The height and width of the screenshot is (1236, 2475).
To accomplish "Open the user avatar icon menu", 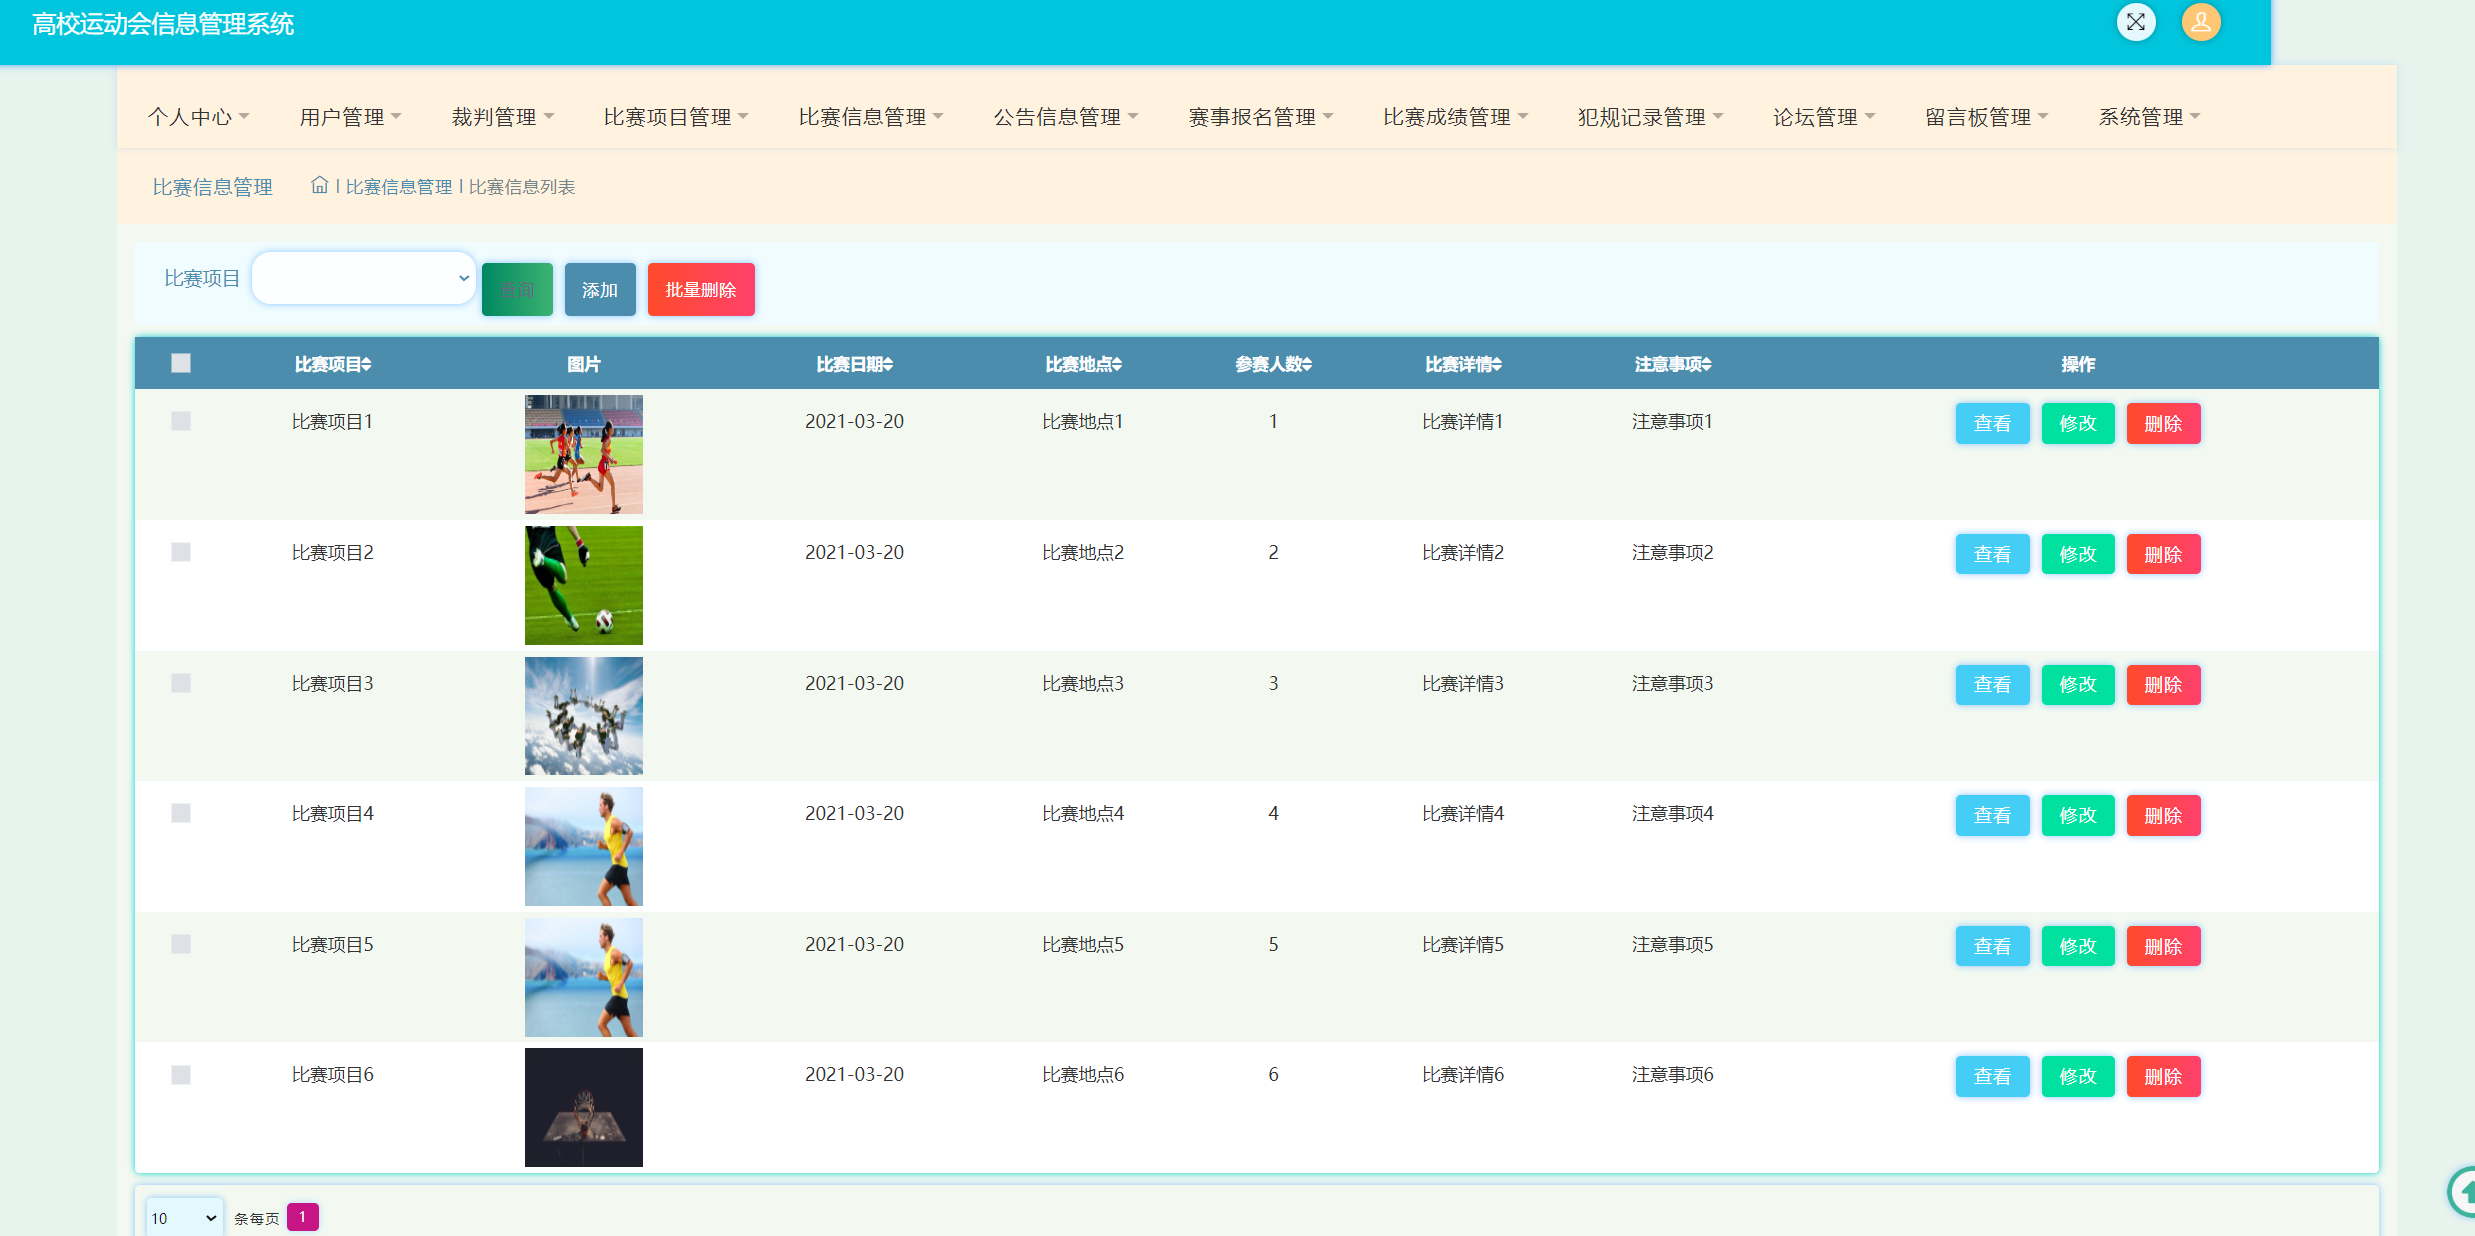I will click(x=2200, y=22).
